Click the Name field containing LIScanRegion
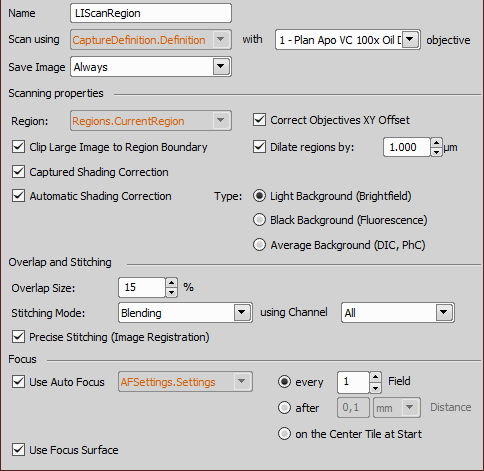This screenshot has height=471, width=484. click(151, 13)
